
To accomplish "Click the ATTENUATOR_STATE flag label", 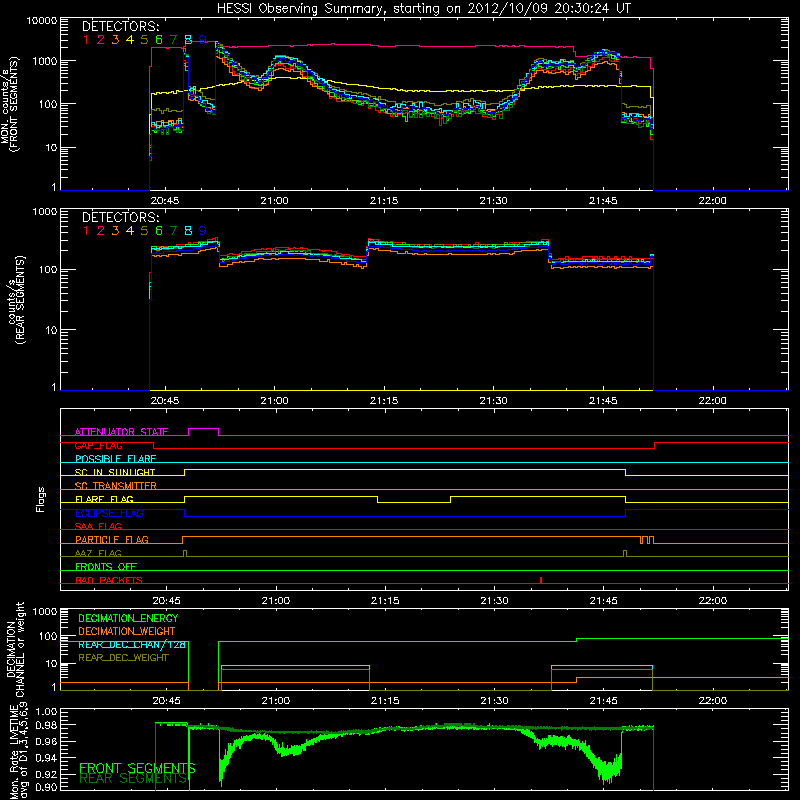I will click(x=121, y=432).
